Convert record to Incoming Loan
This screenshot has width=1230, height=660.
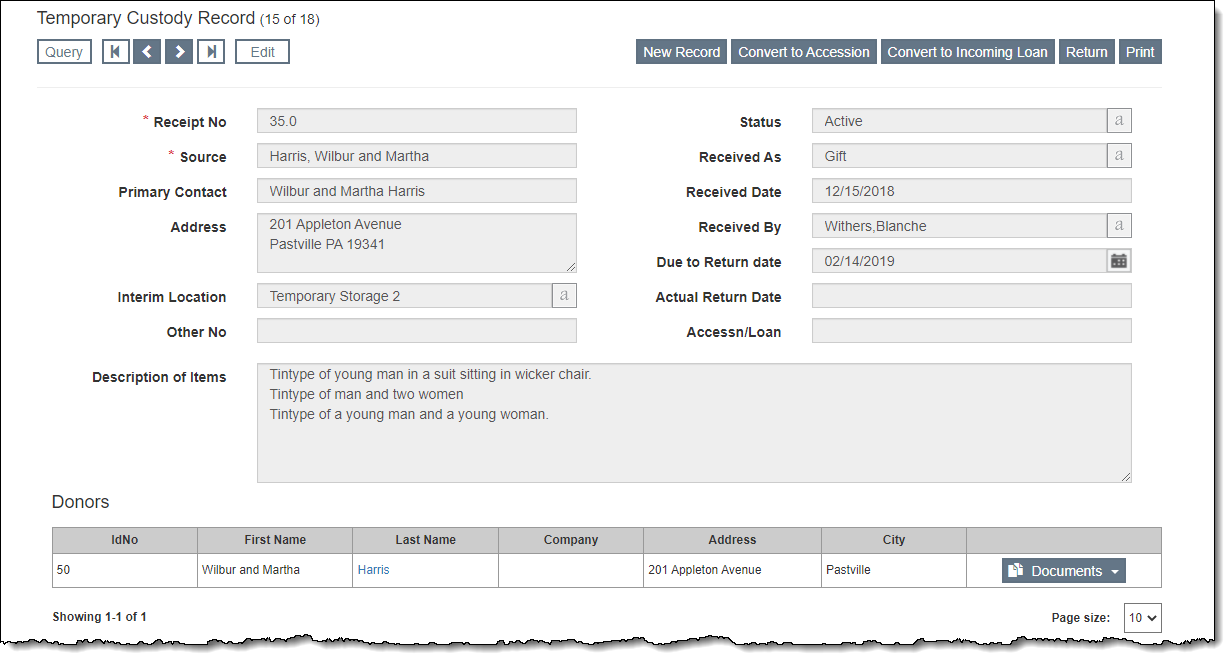(x=967, y=52)
